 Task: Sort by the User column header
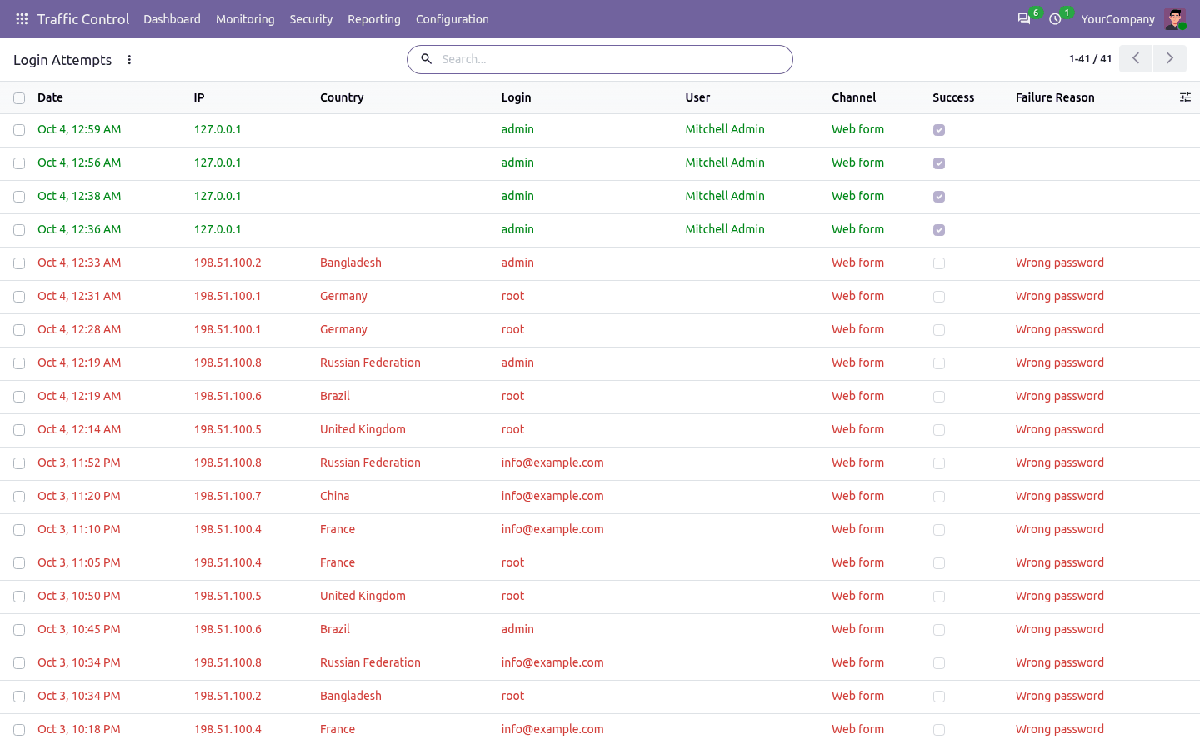pyautogui.click(x=698, y=98)
